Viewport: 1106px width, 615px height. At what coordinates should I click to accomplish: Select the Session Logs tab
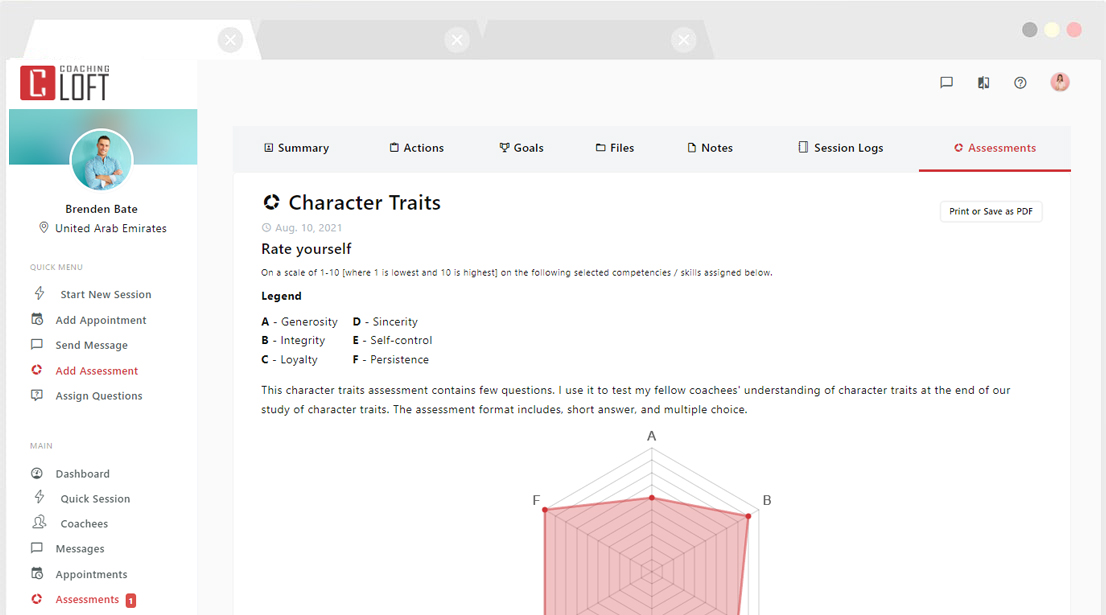coord(840,148)
